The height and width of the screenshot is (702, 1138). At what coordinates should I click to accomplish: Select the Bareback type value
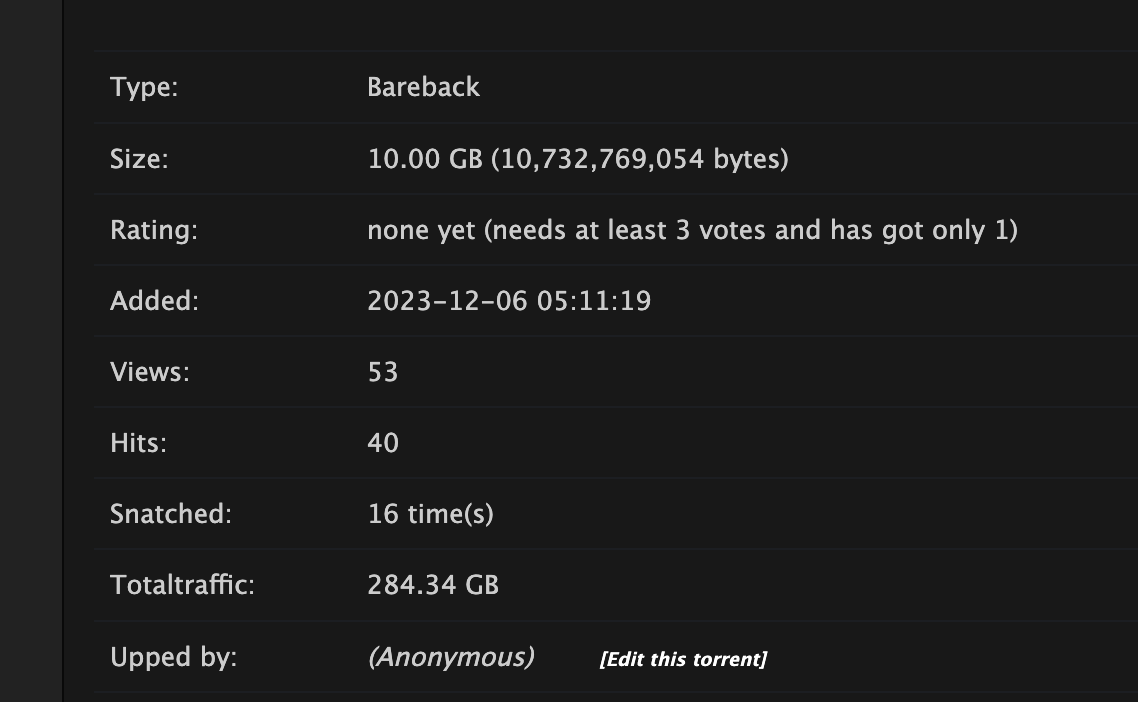coord(423,87)
